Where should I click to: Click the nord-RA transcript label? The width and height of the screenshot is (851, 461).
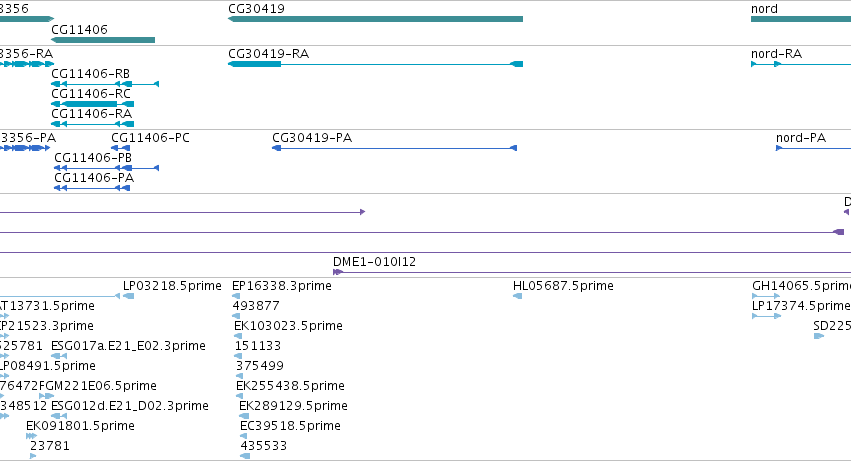776,54
